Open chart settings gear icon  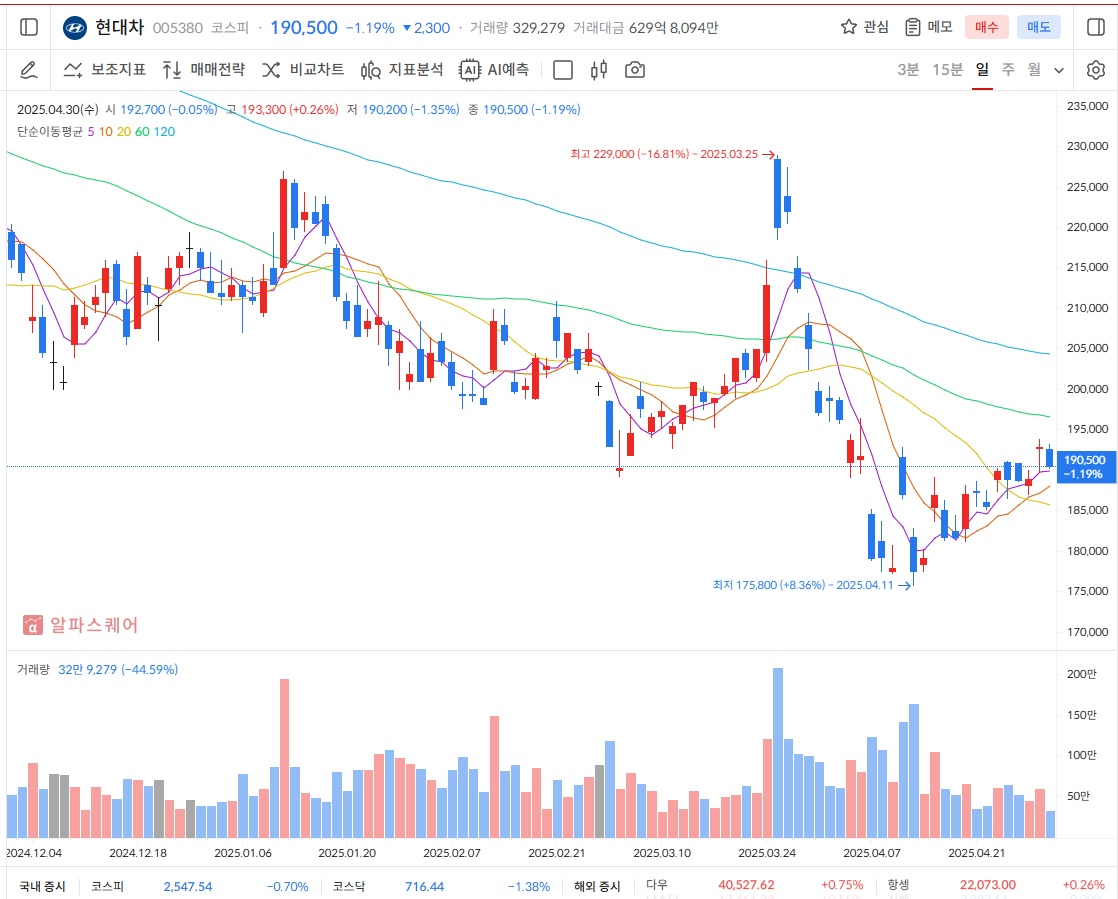1096,70
